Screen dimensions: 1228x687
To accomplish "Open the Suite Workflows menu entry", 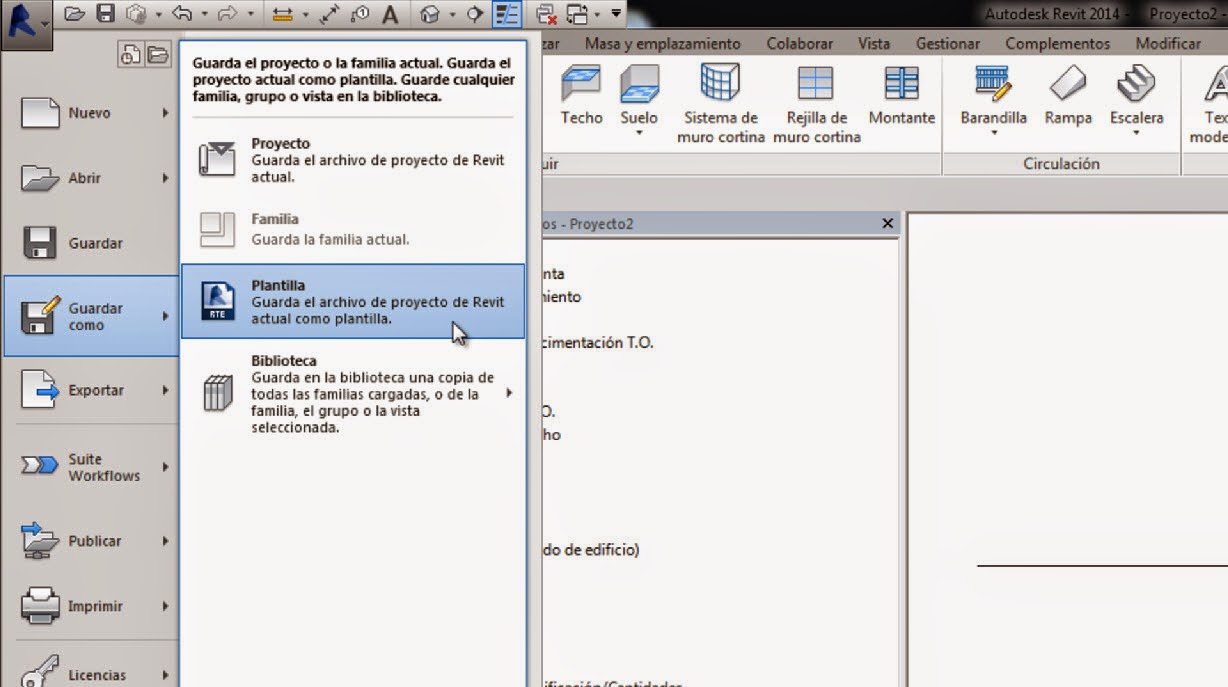I will [92, 467].
